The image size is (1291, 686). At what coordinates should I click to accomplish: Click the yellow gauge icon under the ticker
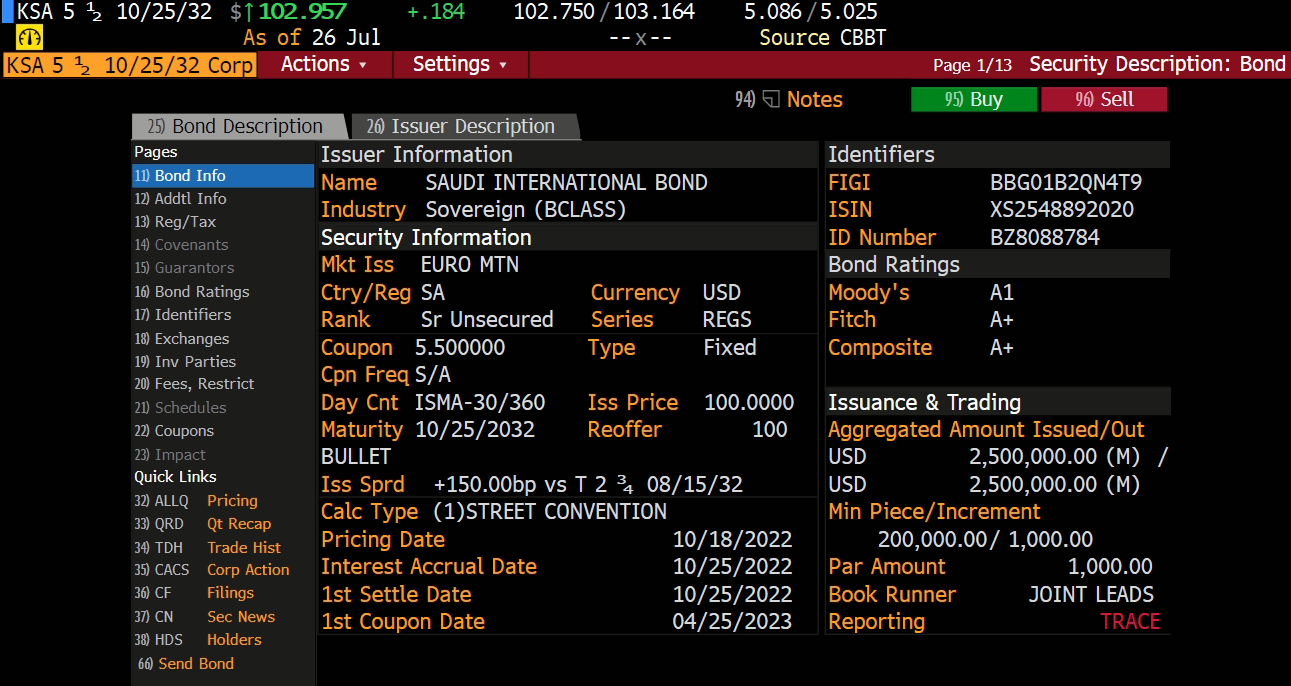click(30, 38)
